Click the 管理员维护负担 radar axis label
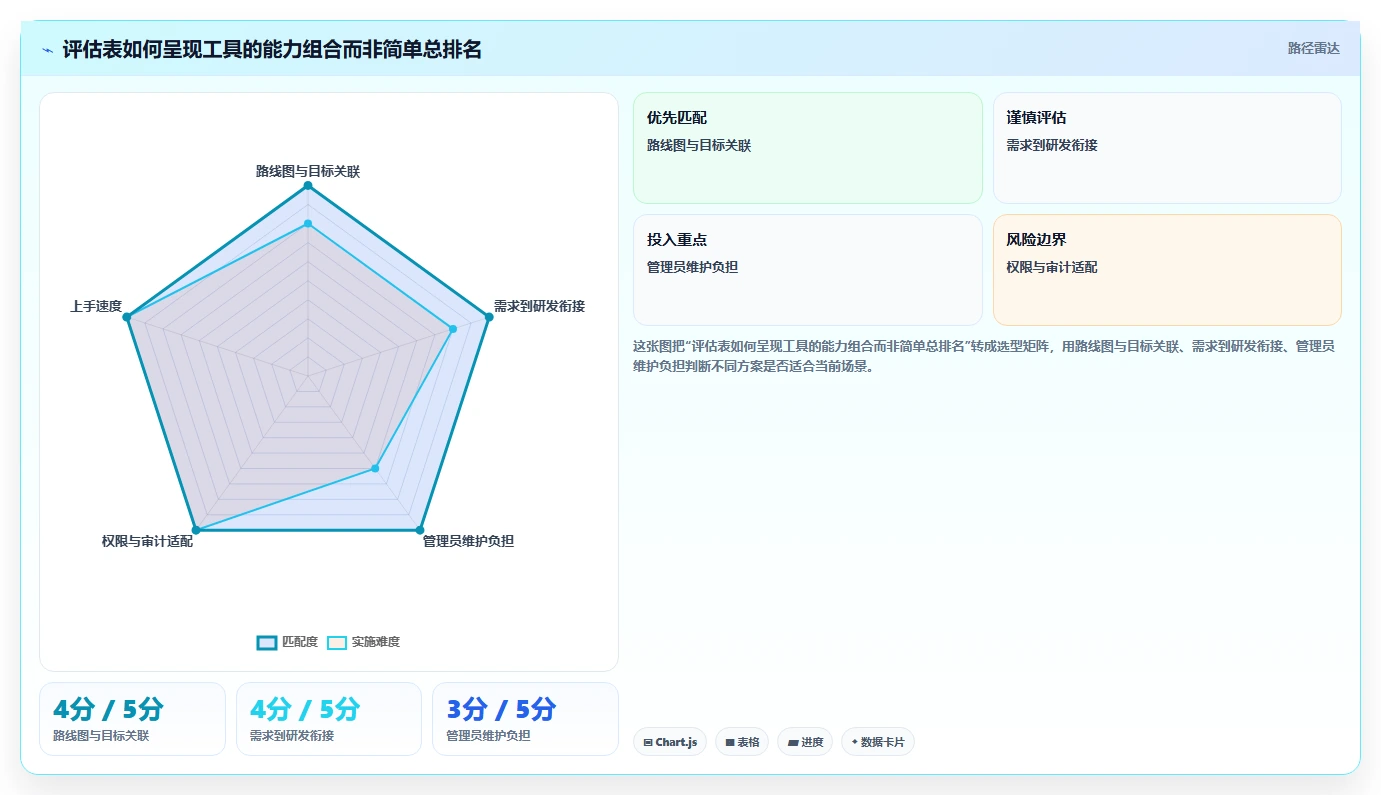Screen dimensions: 1381x795 468,541
